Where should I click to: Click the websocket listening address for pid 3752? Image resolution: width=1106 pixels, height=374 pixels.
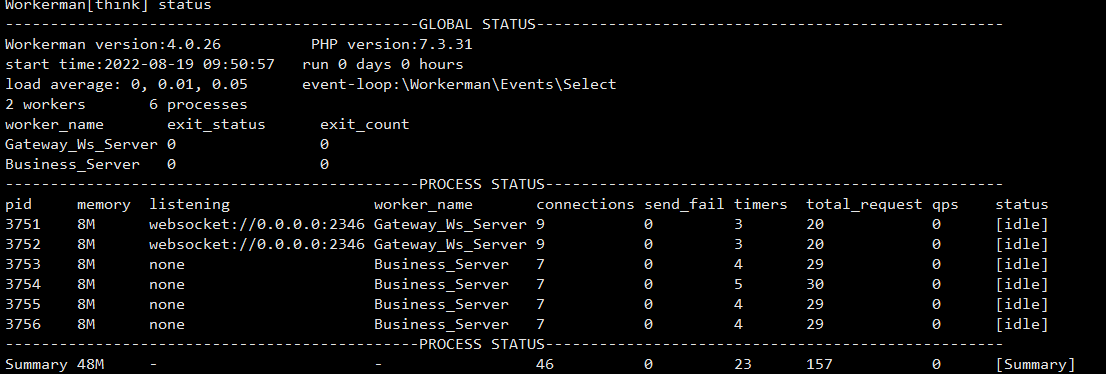257,244
